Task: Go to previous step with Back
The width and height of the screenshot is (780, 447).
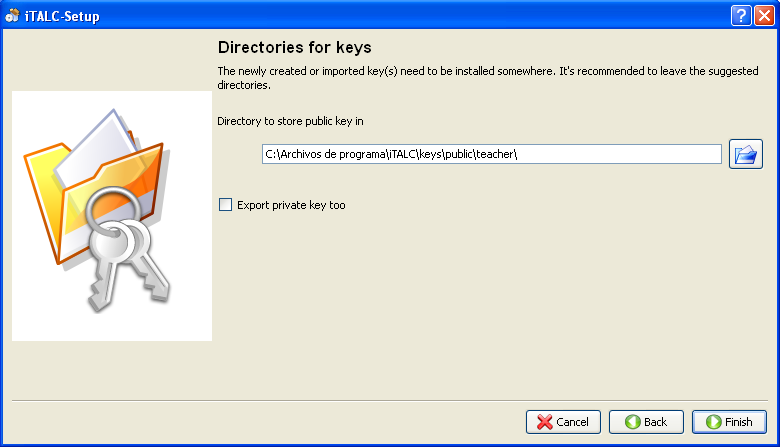Action: click(x=646, y=422)
